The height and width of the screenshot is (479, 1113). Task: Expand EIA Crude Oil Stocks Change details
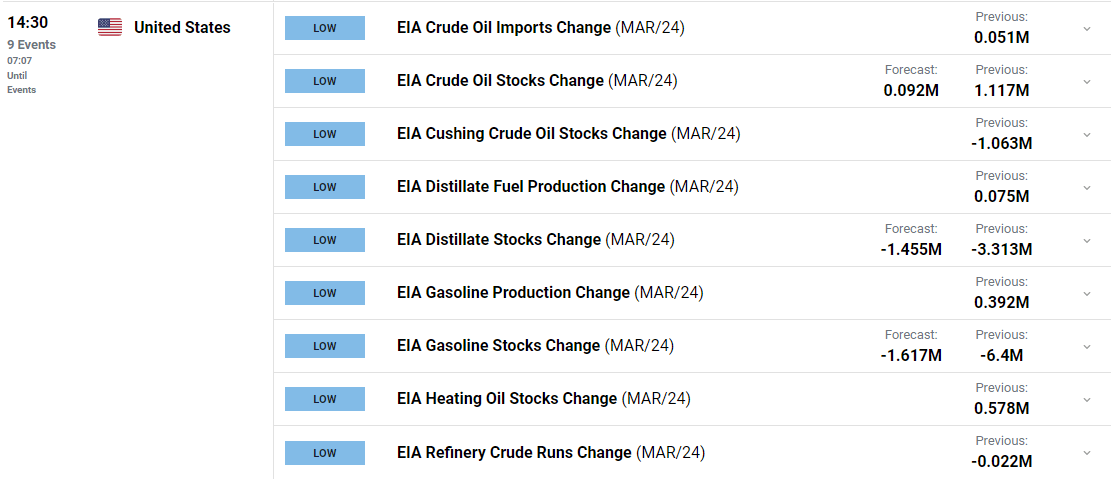1086,82
